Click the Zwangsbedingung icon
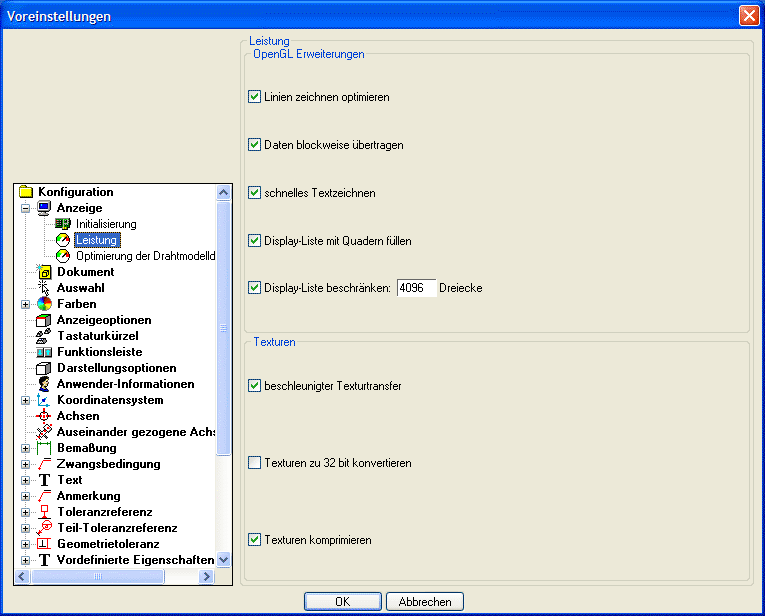 pos(44,464)
